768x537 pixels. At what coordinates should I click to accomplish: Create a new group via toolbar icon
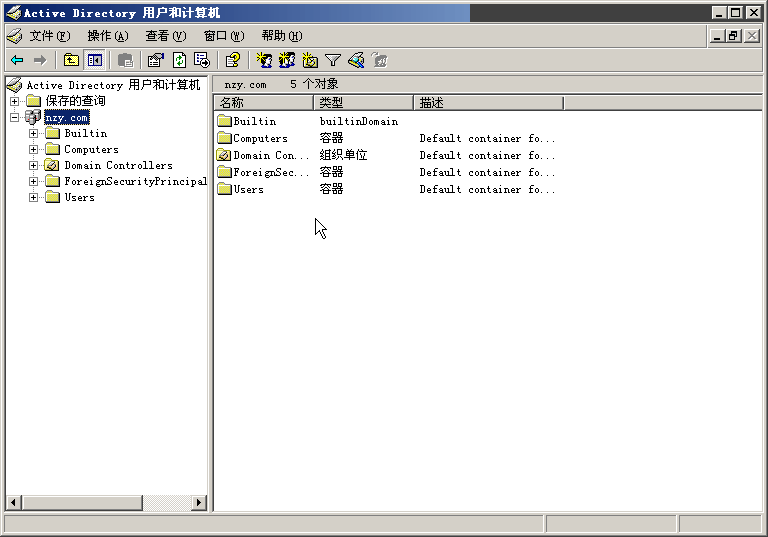tap(287, 60)
